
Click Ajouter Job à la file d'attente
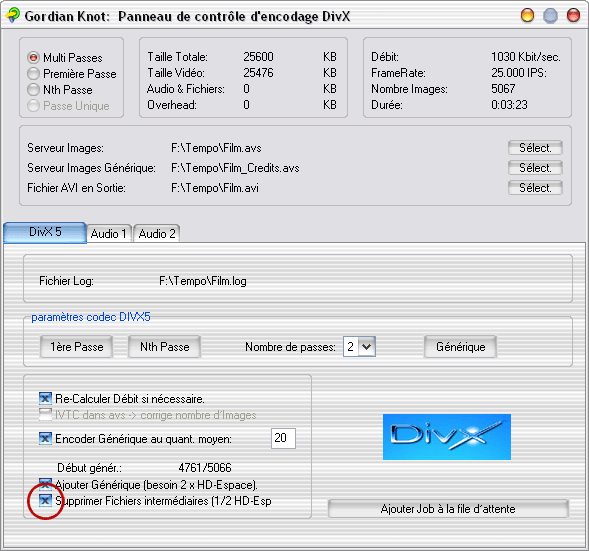(448, 509)
